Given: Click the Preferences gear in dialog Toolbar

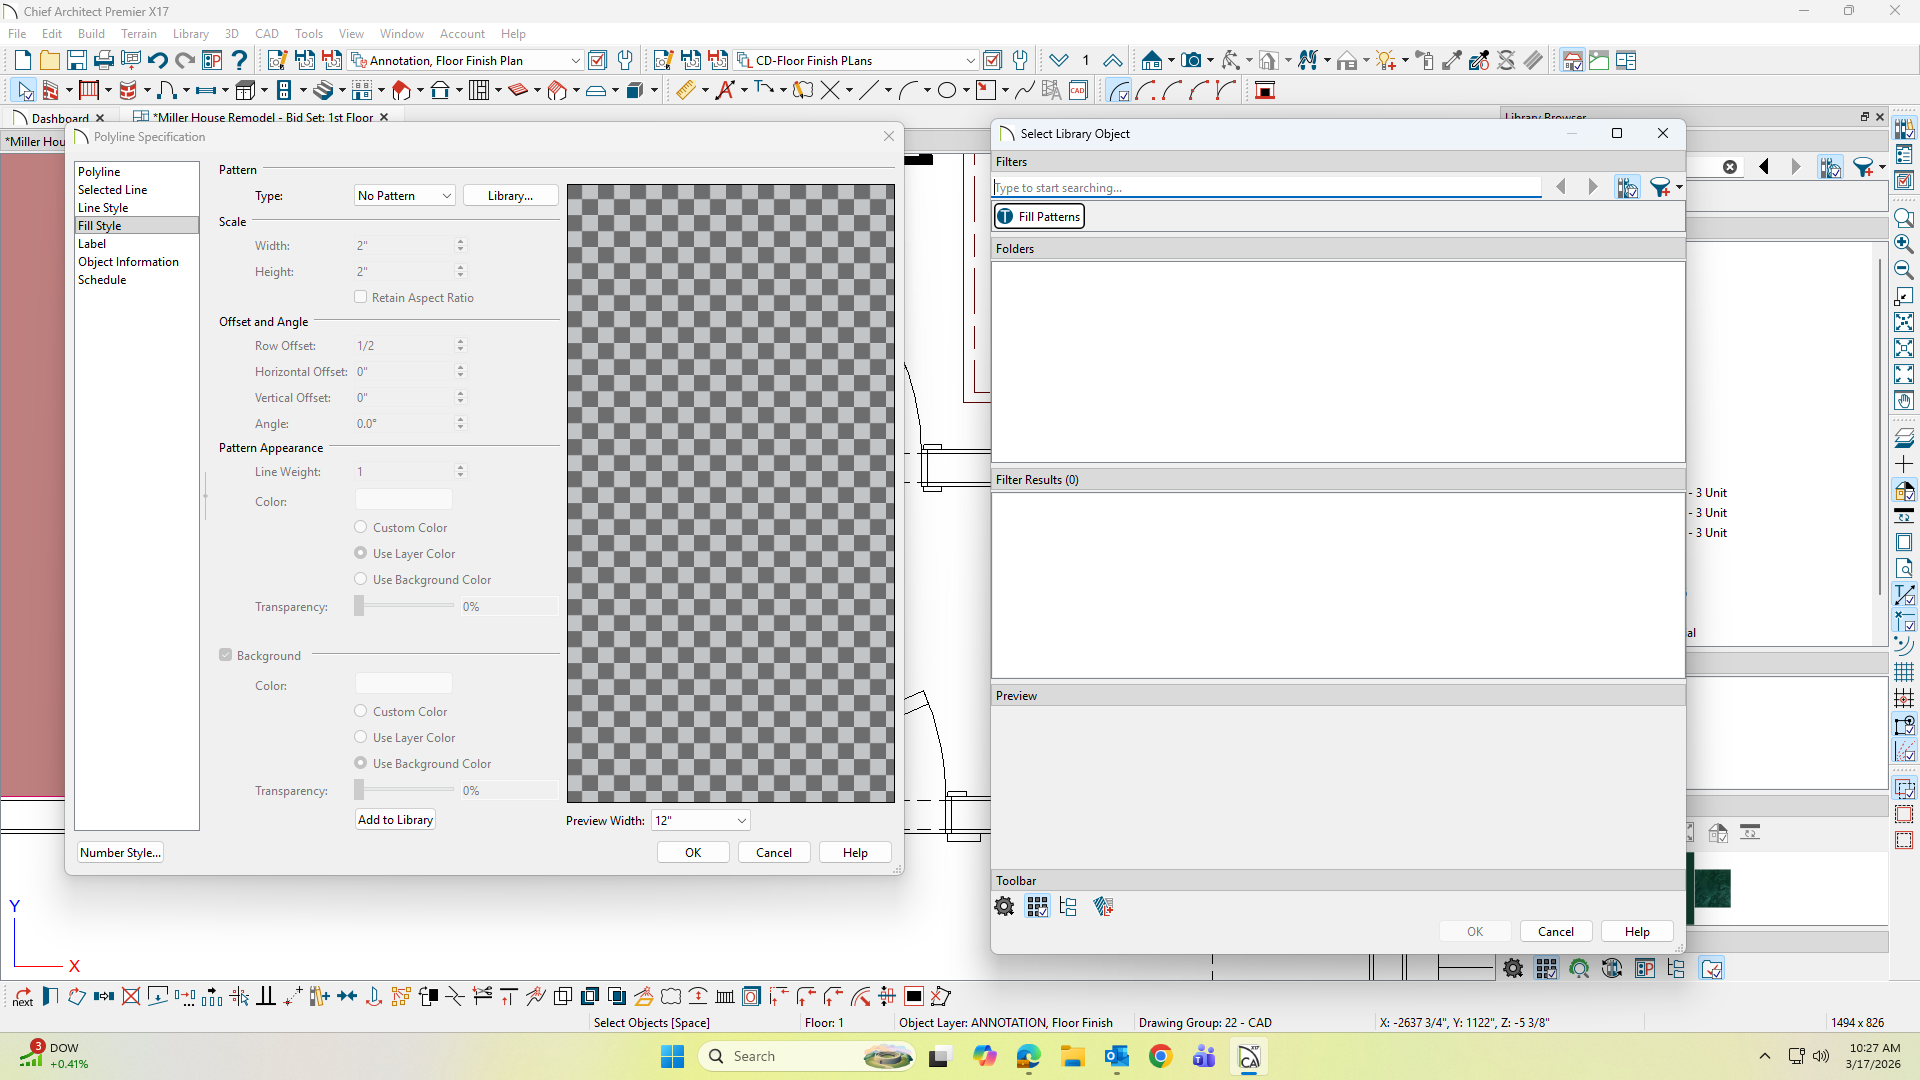Looking at the screenshot, I should [1004, 907].
